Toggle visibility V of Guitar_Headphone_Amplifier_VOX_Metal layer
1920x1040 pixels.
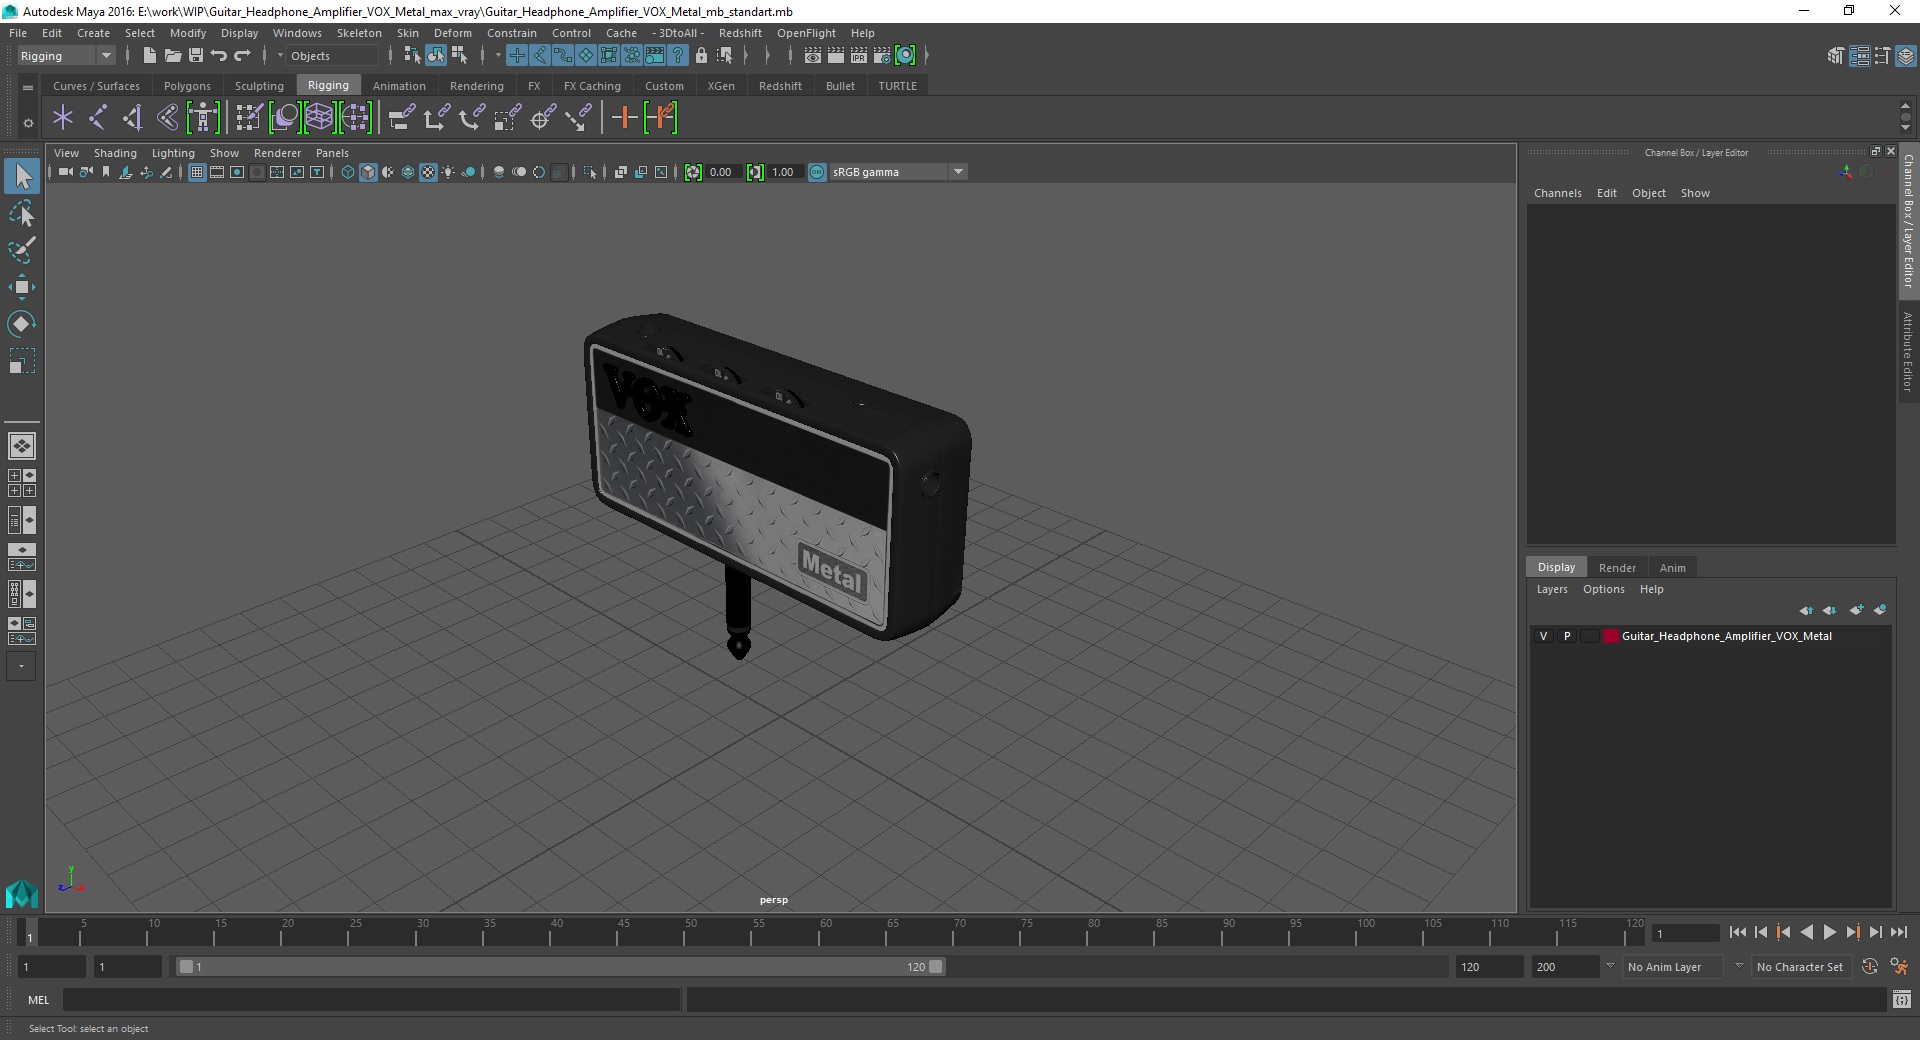(x=1543, y=636)
